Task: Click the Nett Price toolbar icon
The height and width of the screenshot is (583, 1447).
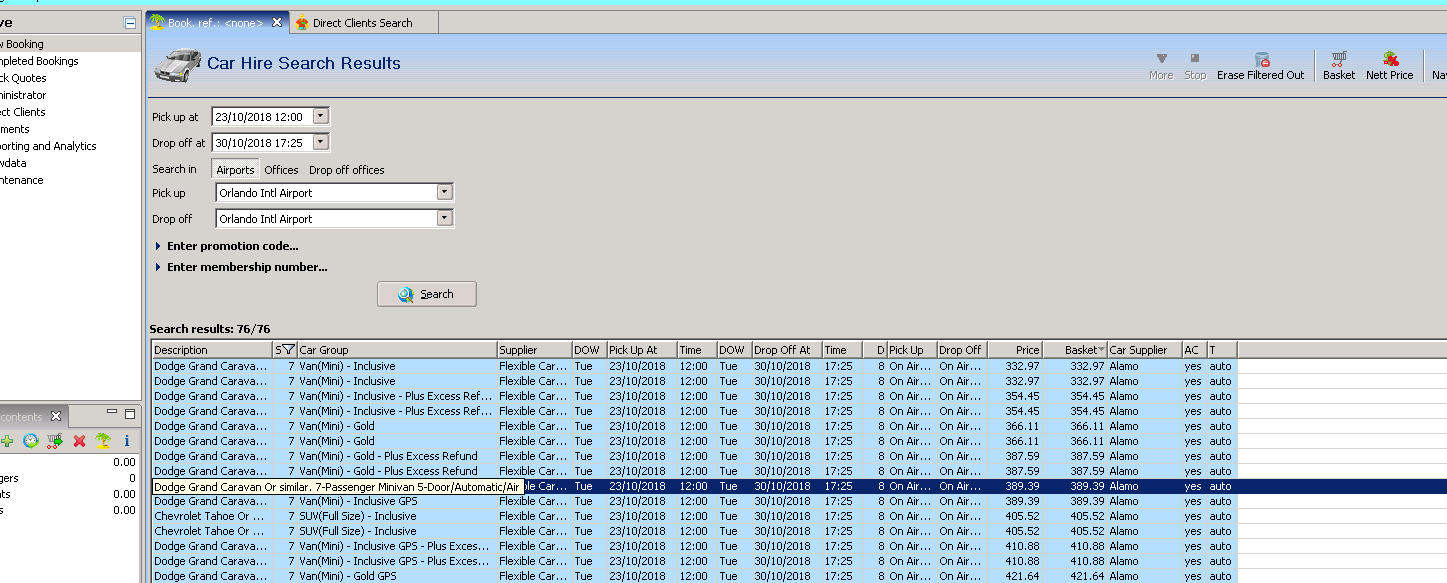Action: click(1390, 60)
